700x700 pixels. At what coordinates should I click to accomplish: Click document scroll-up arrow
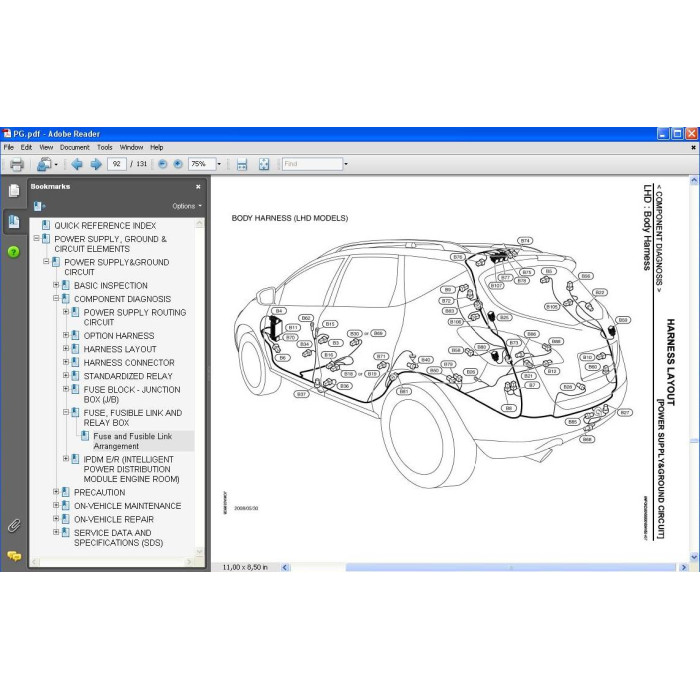coord(694,181)
